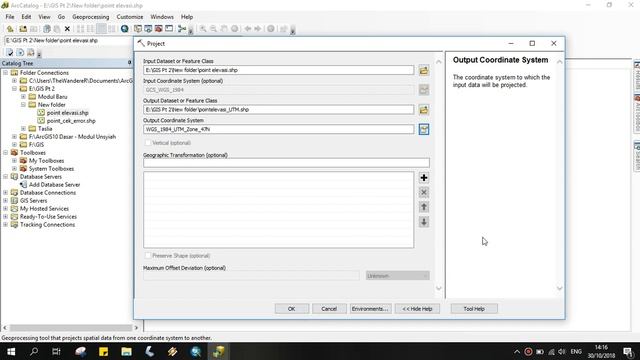
Task: Select My Hosted Services tree item
Action: click(44, 209)
